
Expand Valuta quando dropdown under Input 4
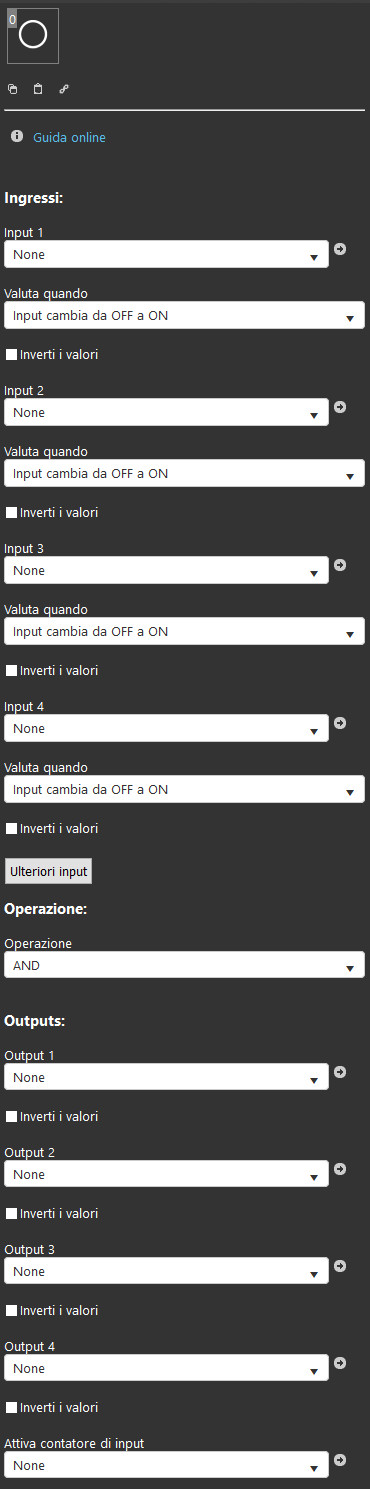pyautogui.click(x=184, y=789)
